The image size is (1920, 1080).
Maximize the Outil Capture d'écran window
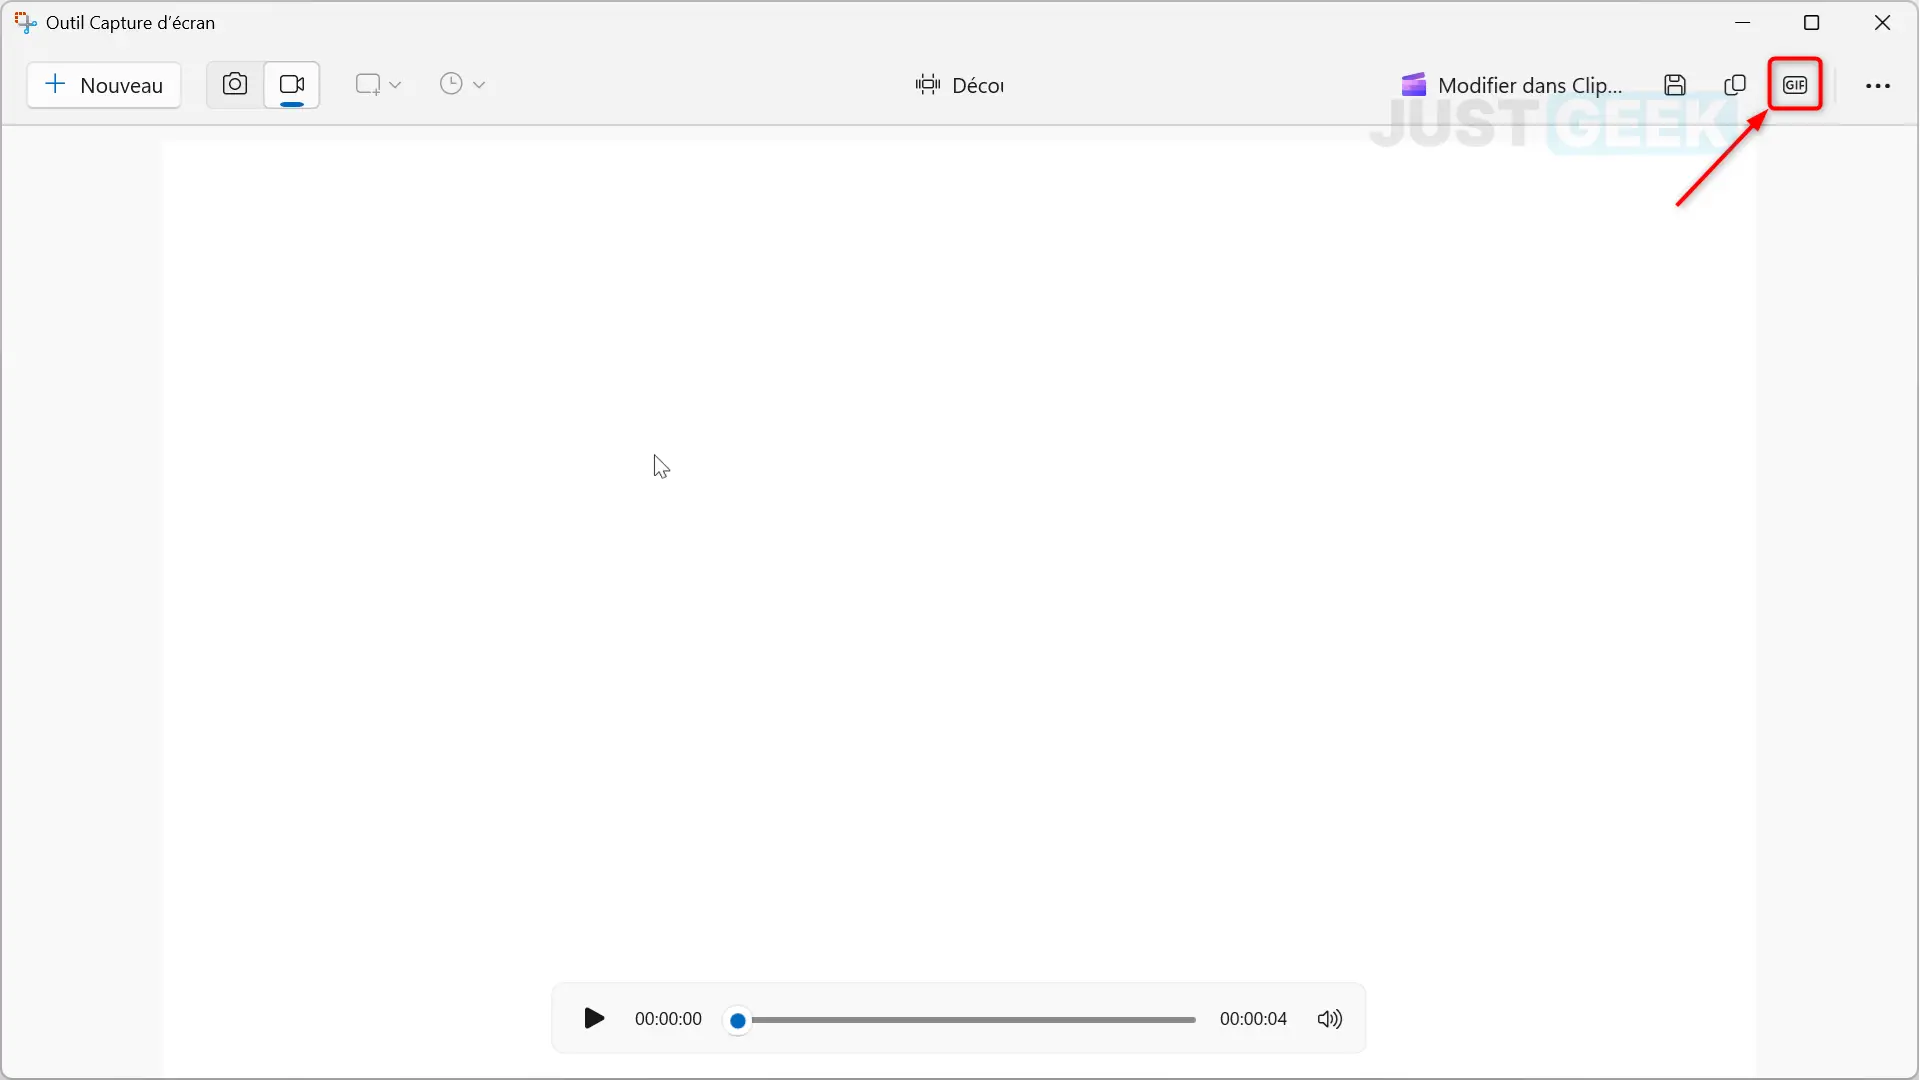(1811, 22)
